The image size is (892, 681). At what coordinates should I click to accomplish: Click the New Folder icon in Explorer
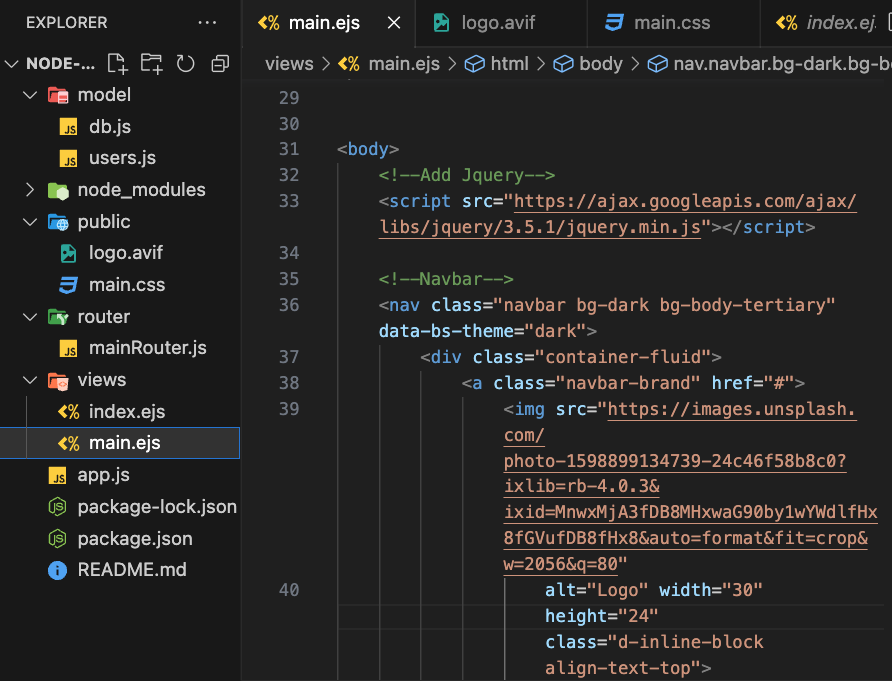151,64
